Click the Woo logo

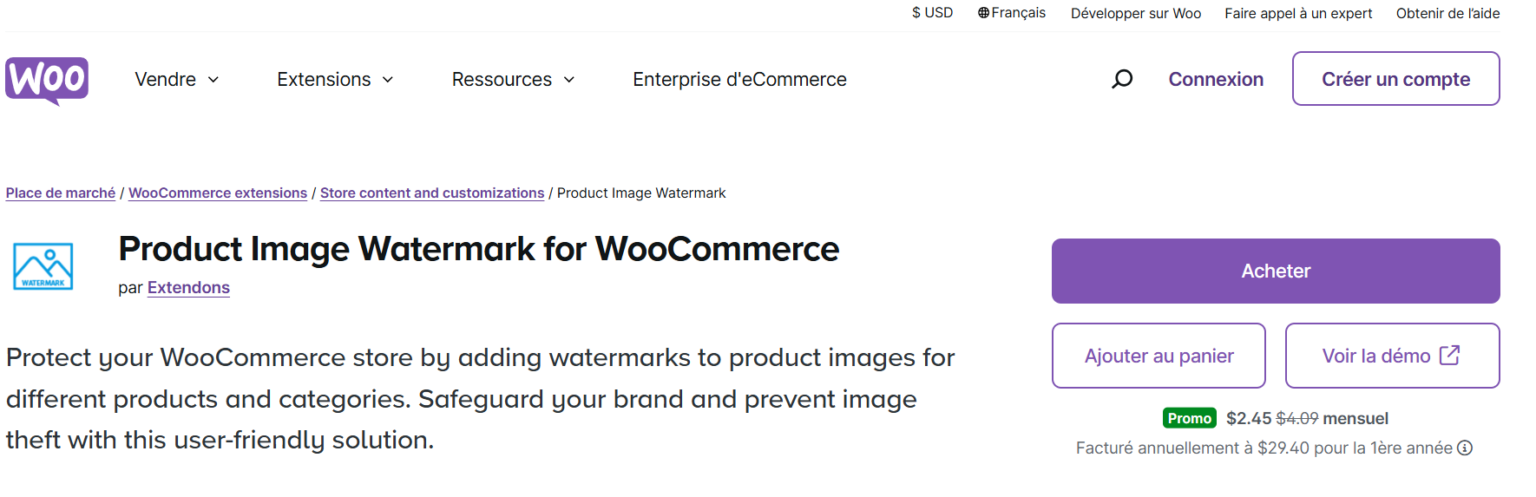tap(47, 80)
